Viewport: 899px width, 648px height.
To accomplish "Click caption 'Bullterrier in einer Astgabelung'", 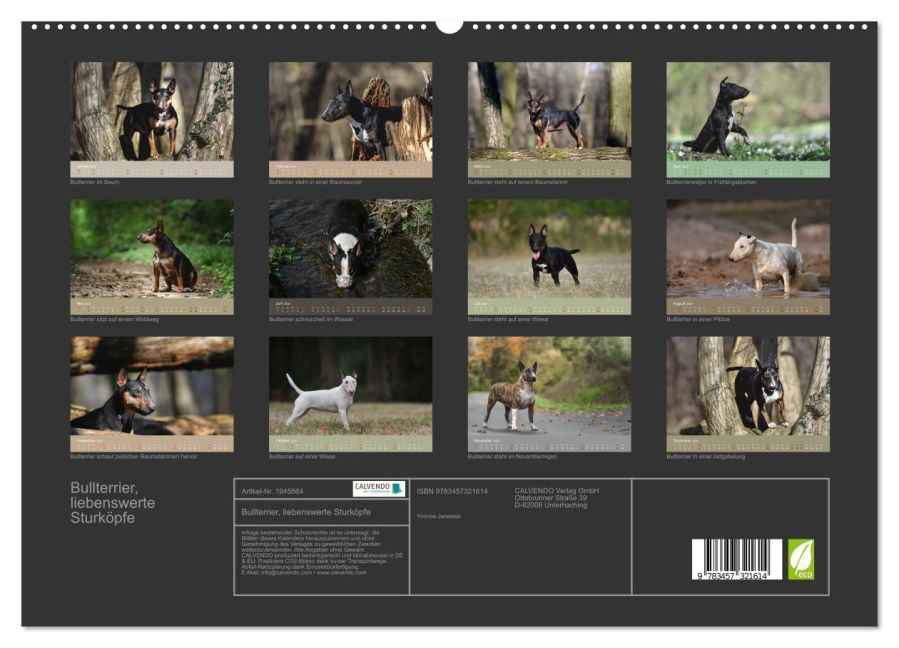I will click(706, 456).
